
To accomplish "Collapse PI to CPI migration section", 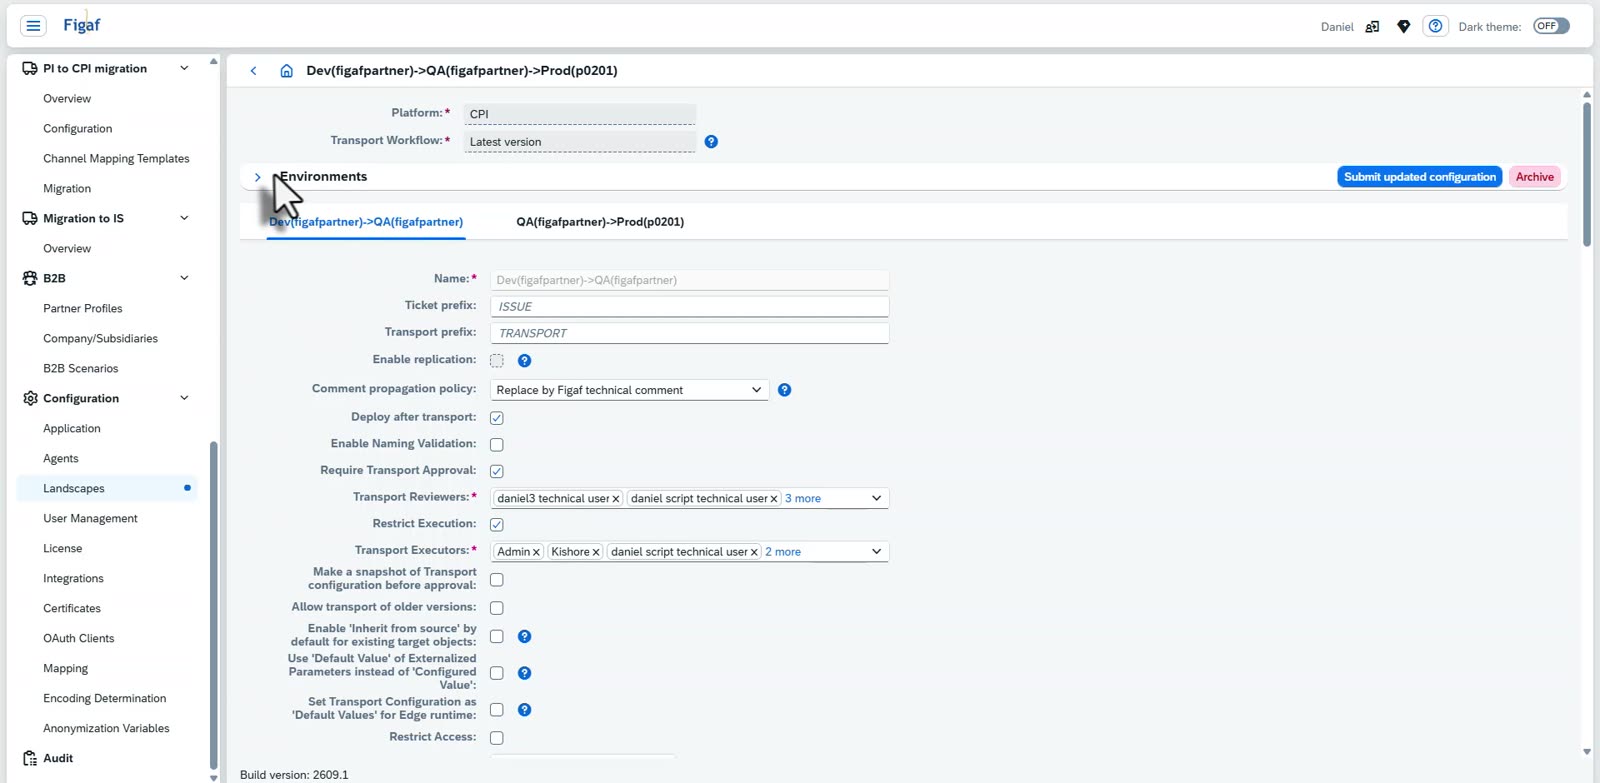I will (184, 69).
